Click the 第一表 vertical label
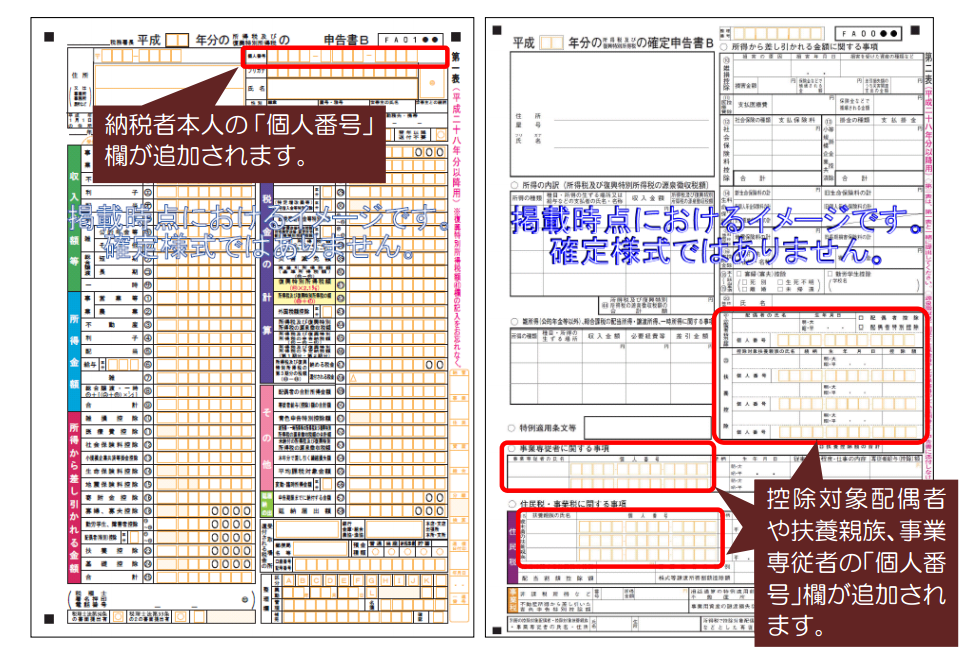 click(455, 67)
